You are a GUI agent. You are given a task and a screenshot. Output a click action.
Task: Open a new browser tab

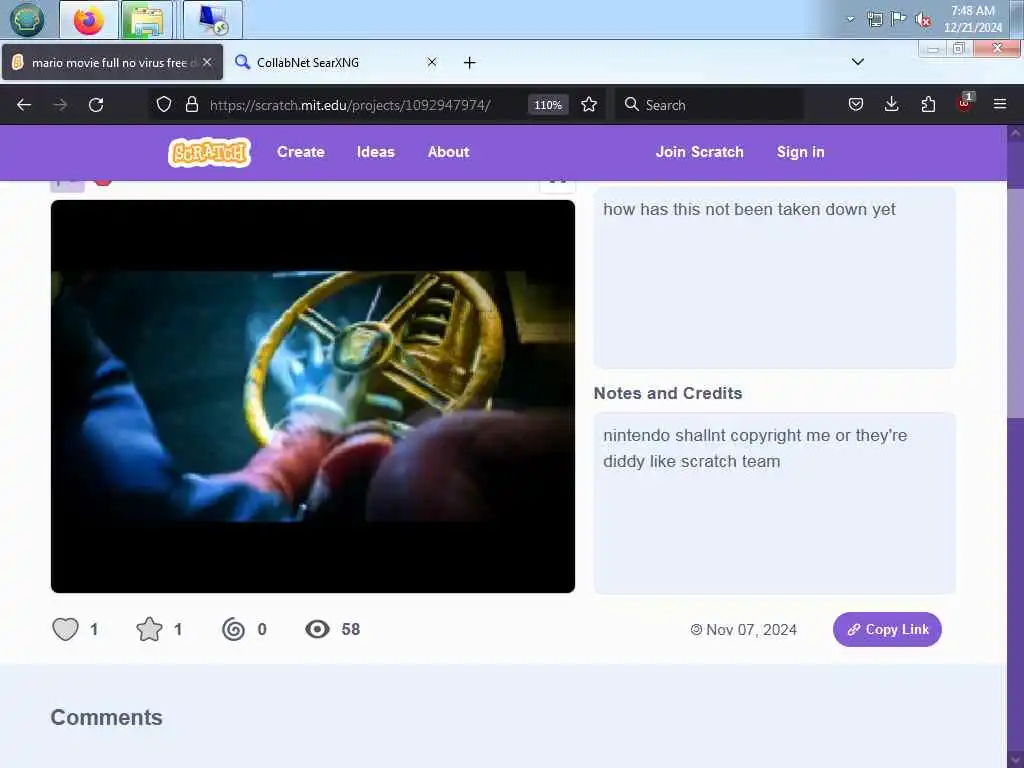(x=470, y=63)
